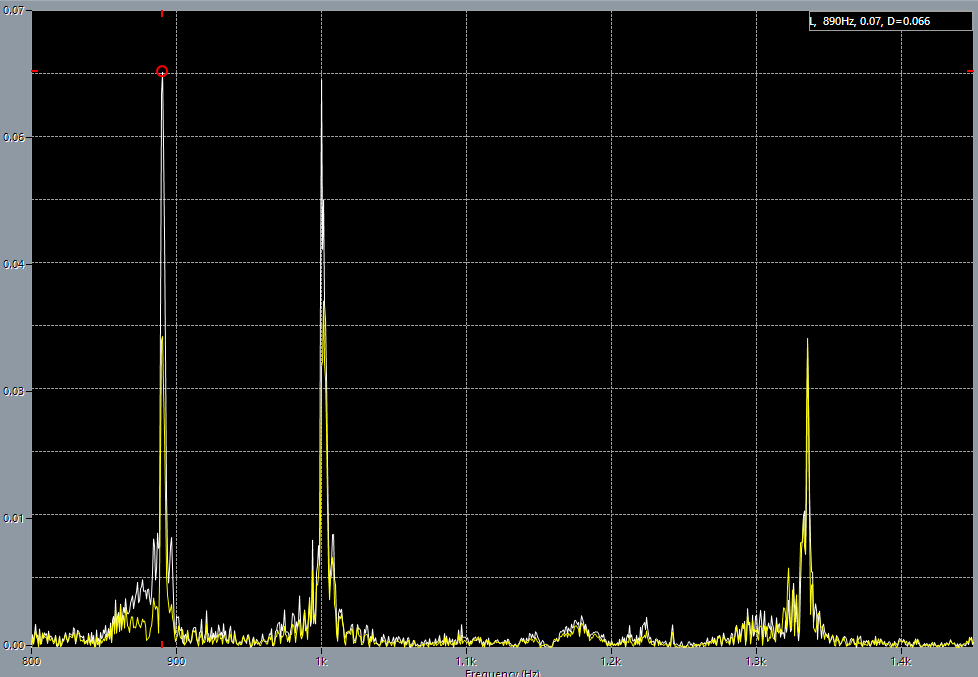Select the red marker on the right plot edge

click(970, 71)
